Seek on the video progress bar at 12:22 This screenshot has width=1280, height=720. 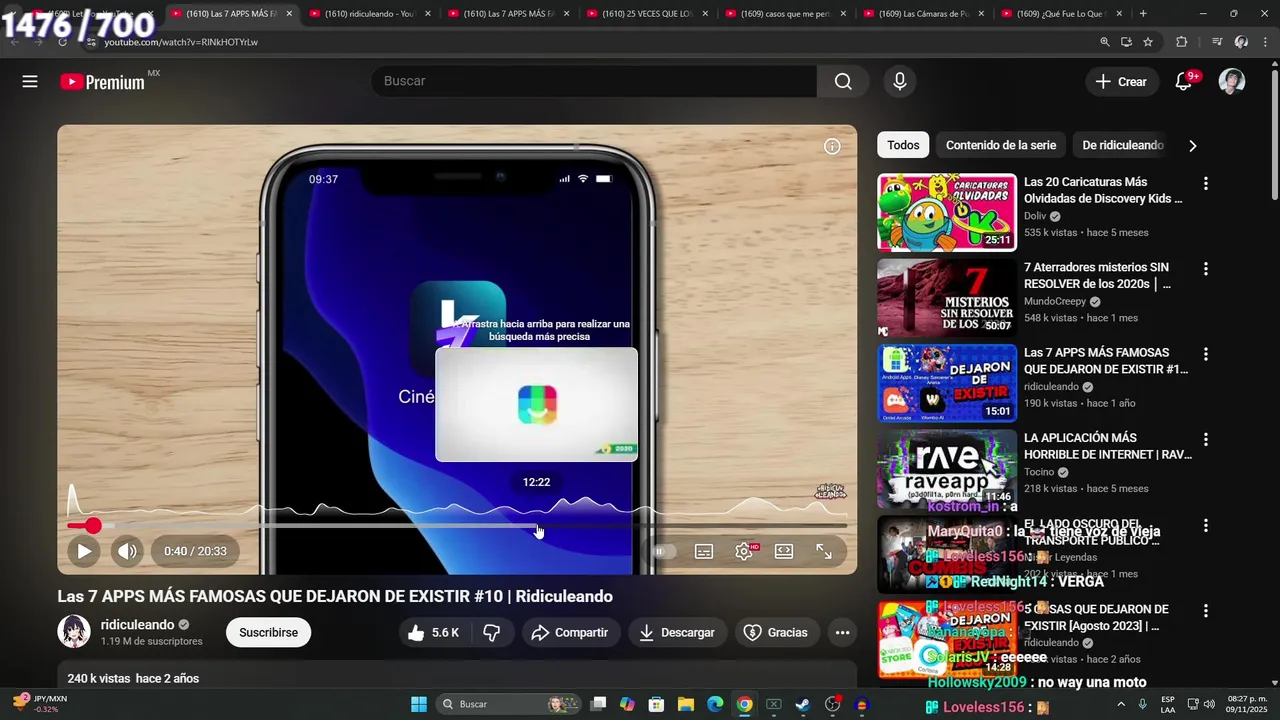click(537, 526)
